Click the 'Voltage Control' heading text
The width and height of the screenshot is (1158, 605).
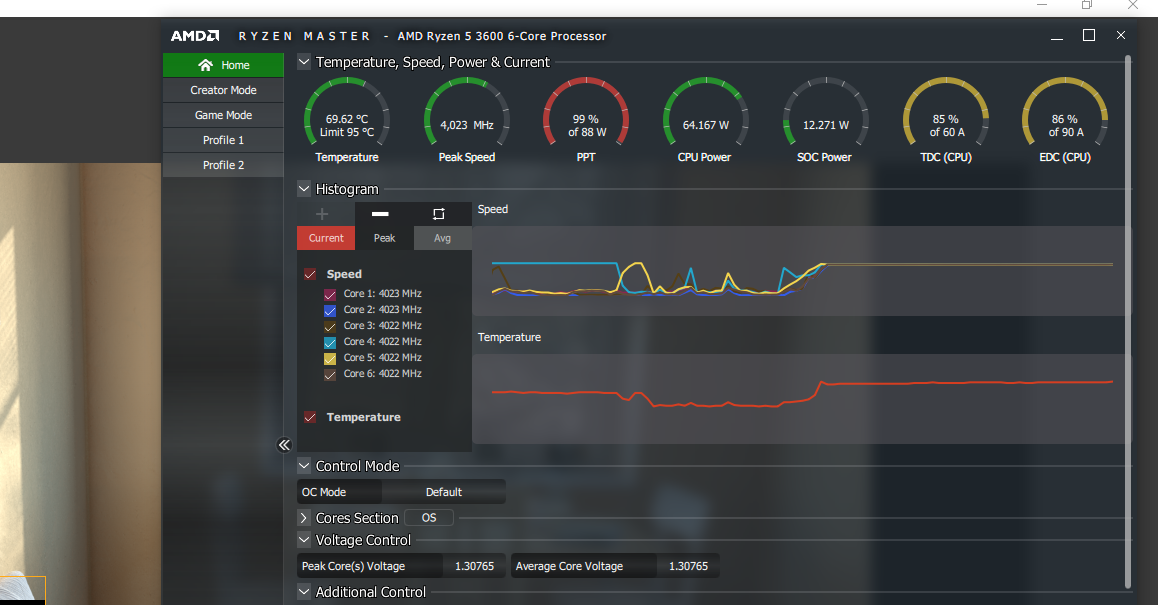click(x=363, y=540)
